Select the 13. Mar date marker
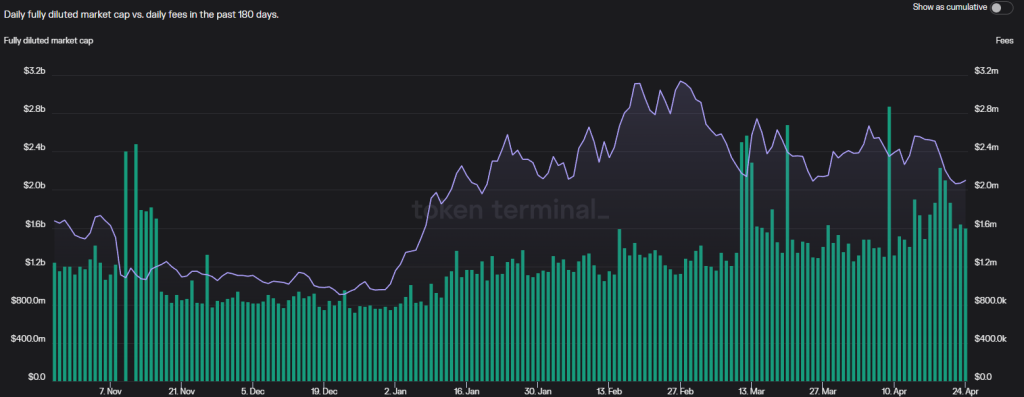The image size is (1024, 397). [751, 392]
